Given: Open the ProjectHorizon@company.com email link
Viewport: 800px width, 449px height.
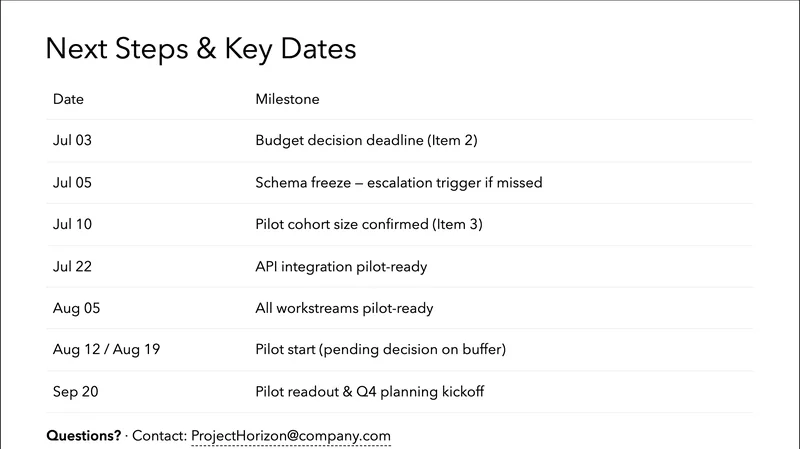Looking at the screenshot, I should pyautogui.click(x=290, y=436).
